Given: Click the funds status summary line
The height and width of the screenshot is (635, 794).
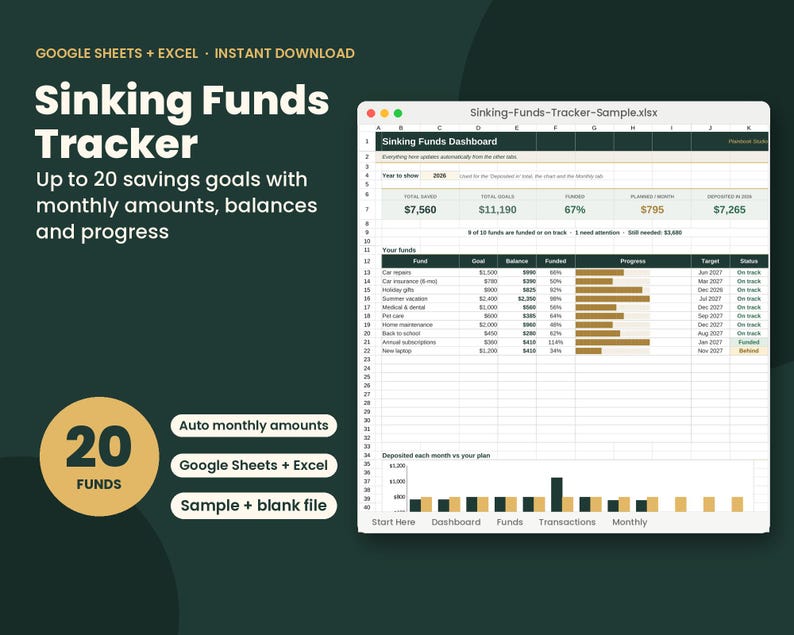Looking at the screenshot, I should click(x=575, y=233).
